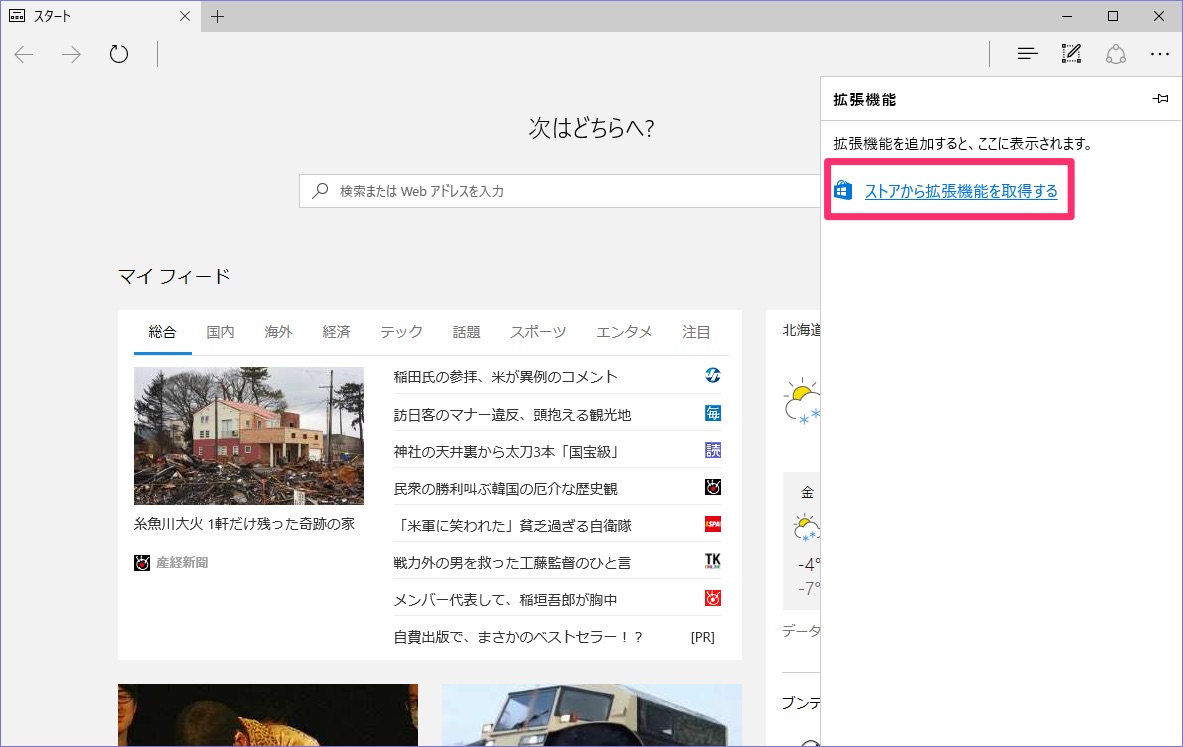Click source icon beside メンバー代表して headline
The height and width of the screenshot is (747, 1183).
712,598
